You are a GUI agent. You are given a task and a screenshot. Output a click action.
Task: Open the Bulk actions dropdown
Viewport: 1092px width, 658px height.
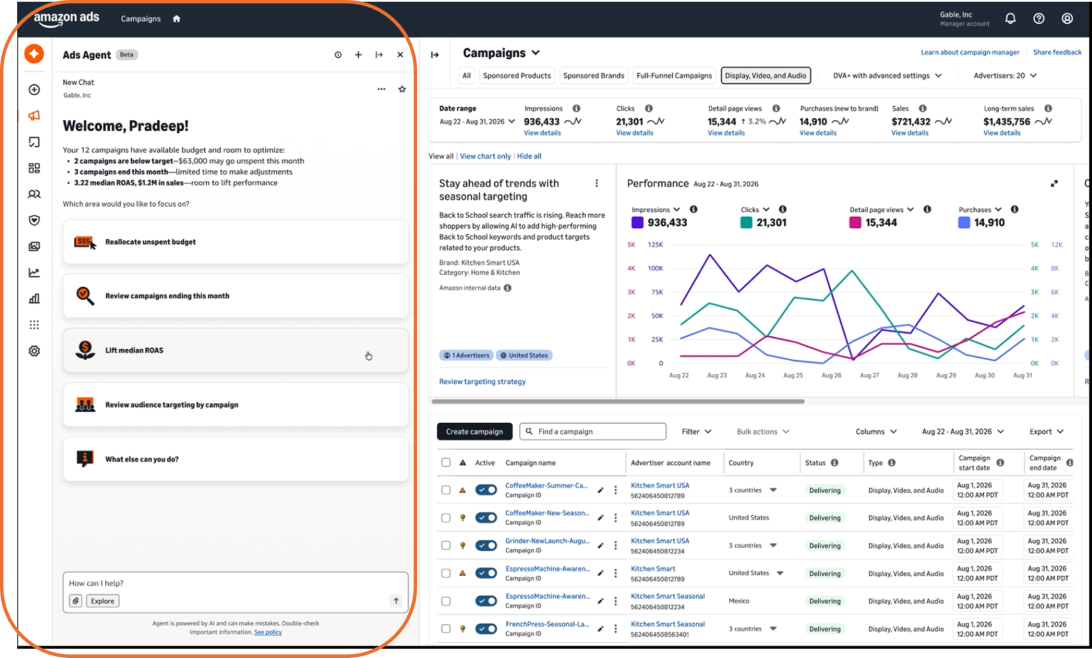click(x=763, y=432)
